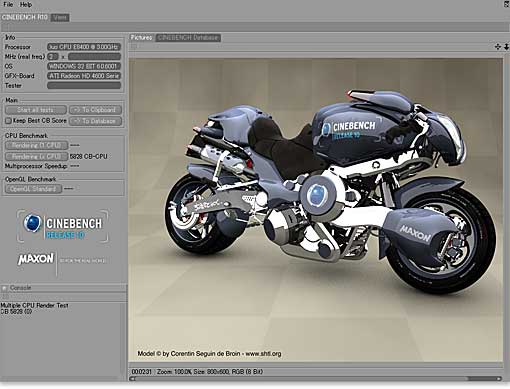The width and height of the screenshot is (510, 389).
Task: Click the picture viewer's horizontal scrollbar track
Action: click(316, 378)
